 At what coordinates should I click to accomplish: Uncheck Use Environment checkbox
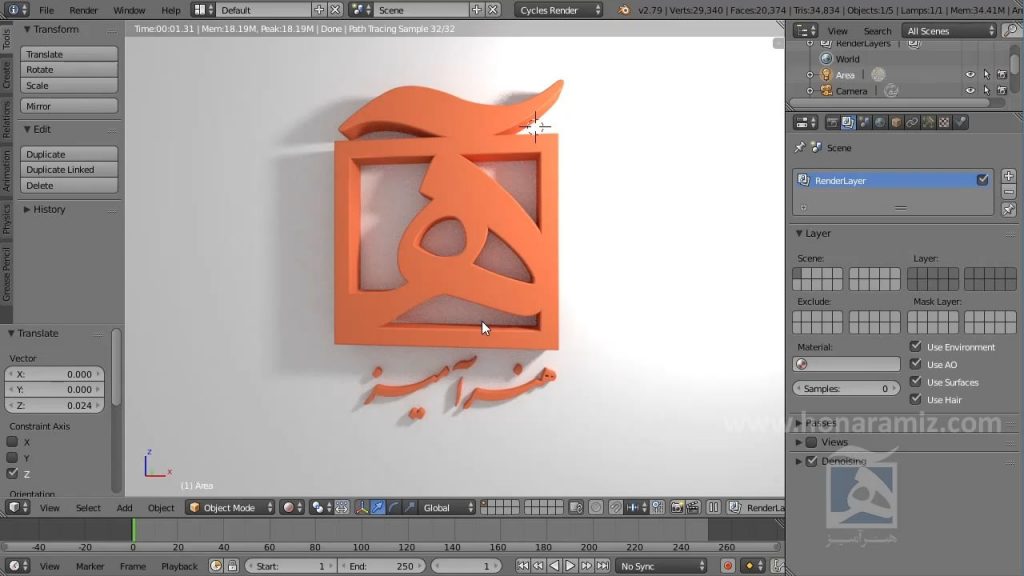click(916, 346)
